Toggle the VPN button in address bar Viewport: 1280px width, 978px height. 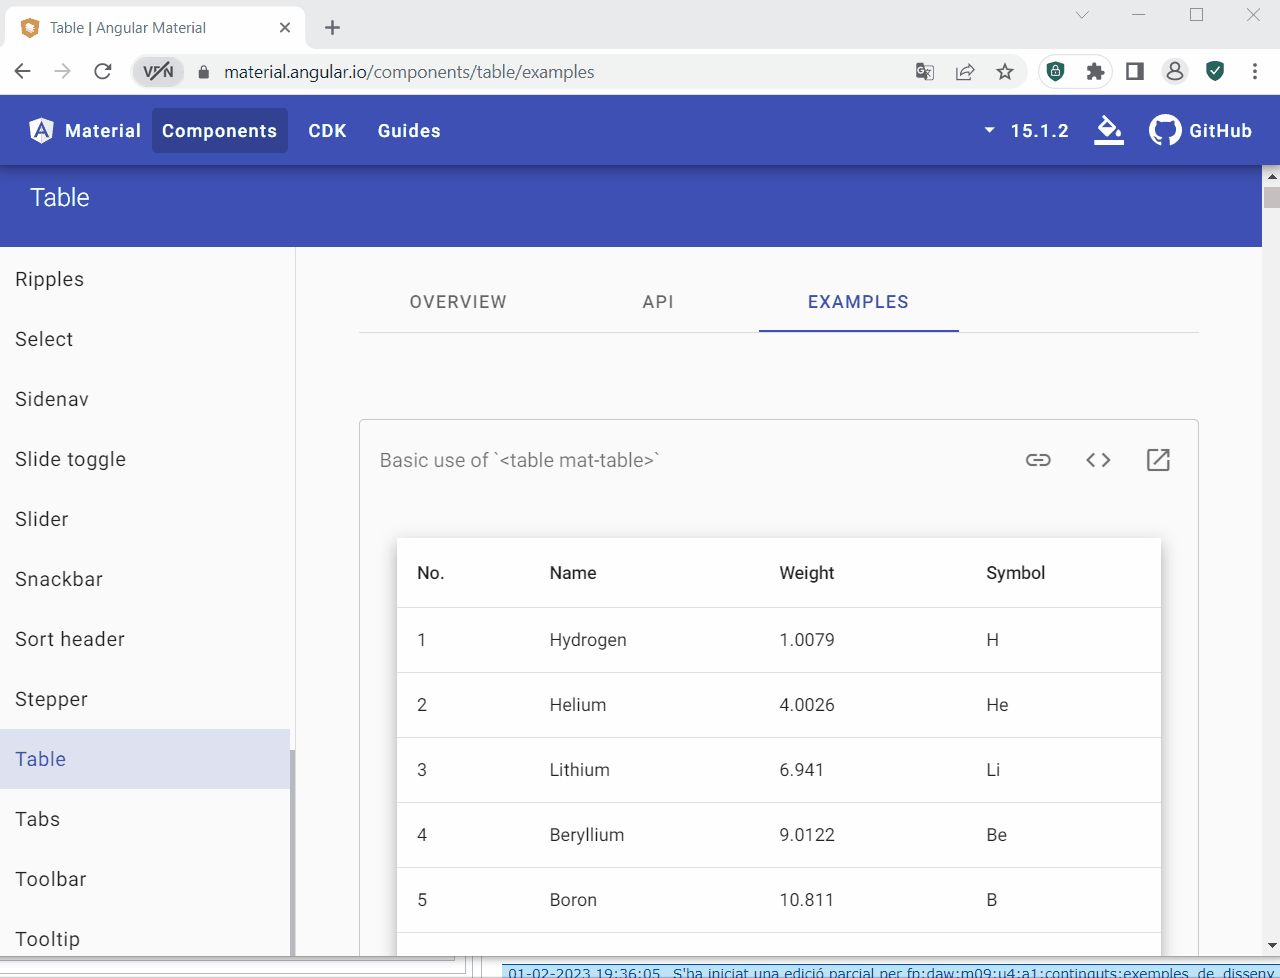158,72
